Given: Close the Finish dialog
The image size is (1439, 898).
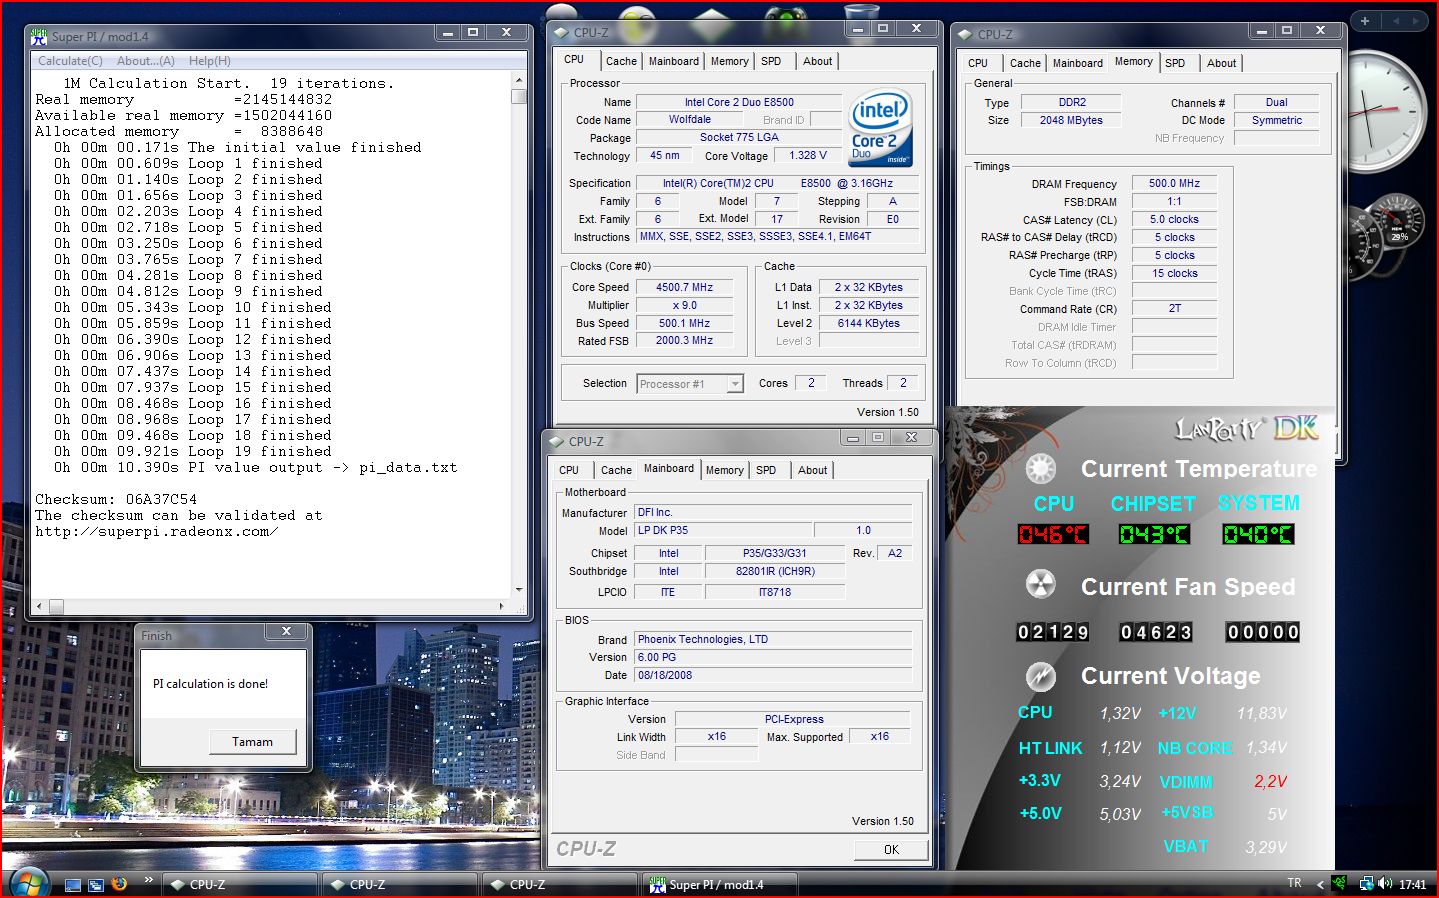Looking at the screenshot, I should coord(287,632).
